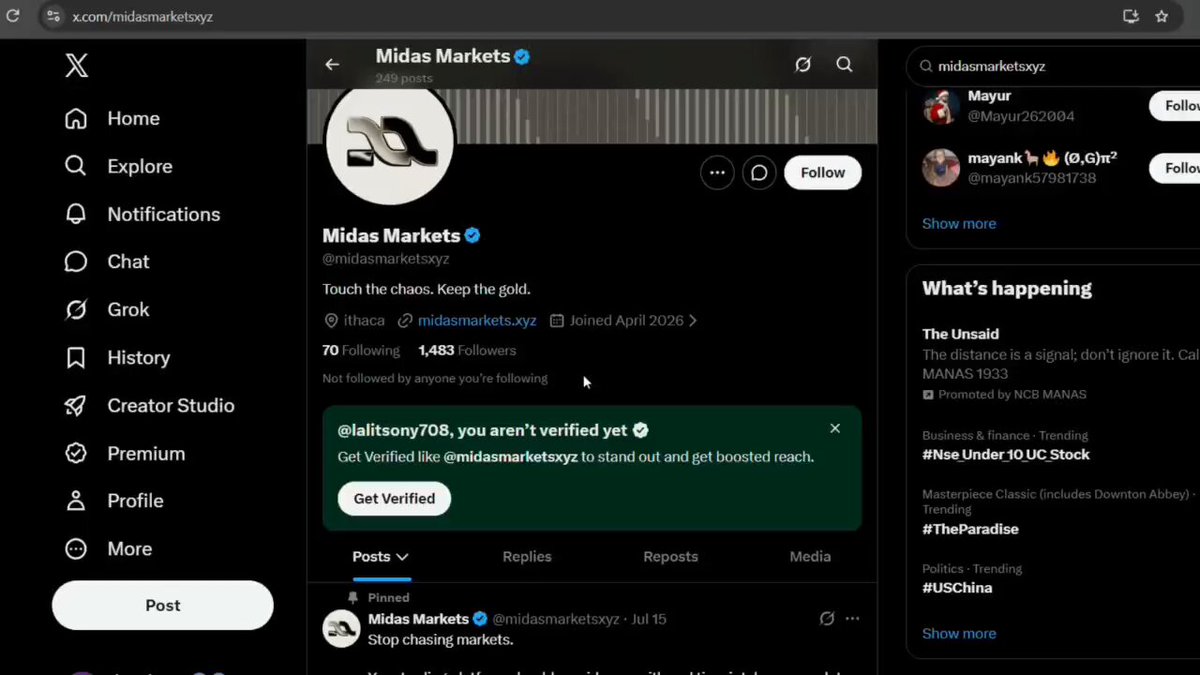Dismiss the get verified banner
1200x675 pixels.
[x=835, y=428]
